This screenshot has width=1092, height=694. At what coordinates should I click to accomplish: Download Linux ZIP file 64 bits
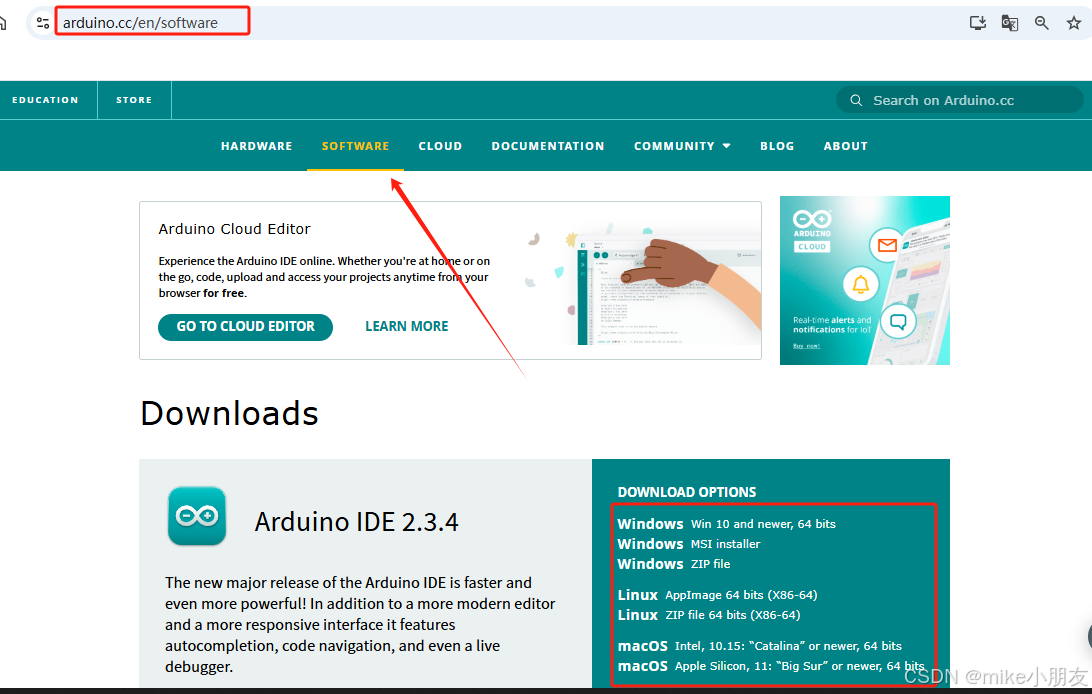coord(709,615)
